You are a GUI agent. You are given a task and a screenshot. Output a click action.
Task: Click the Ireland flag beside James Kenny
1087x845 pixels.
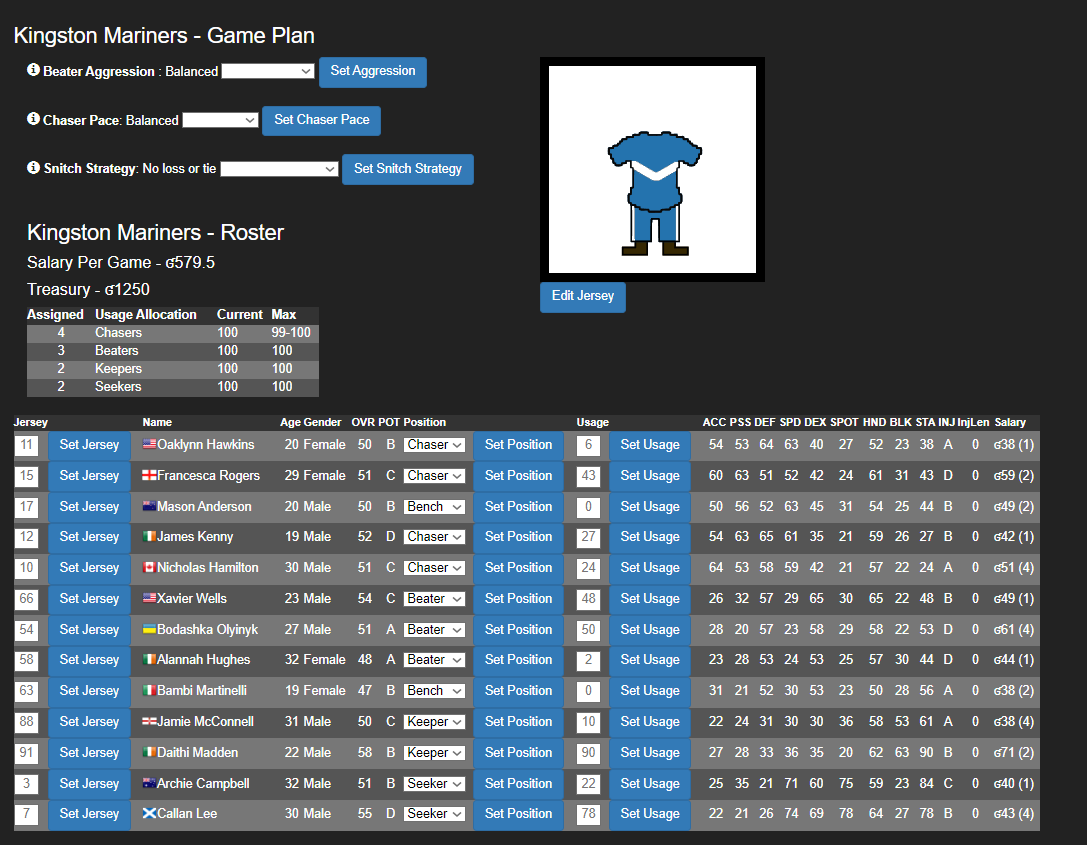coord(150,537)
